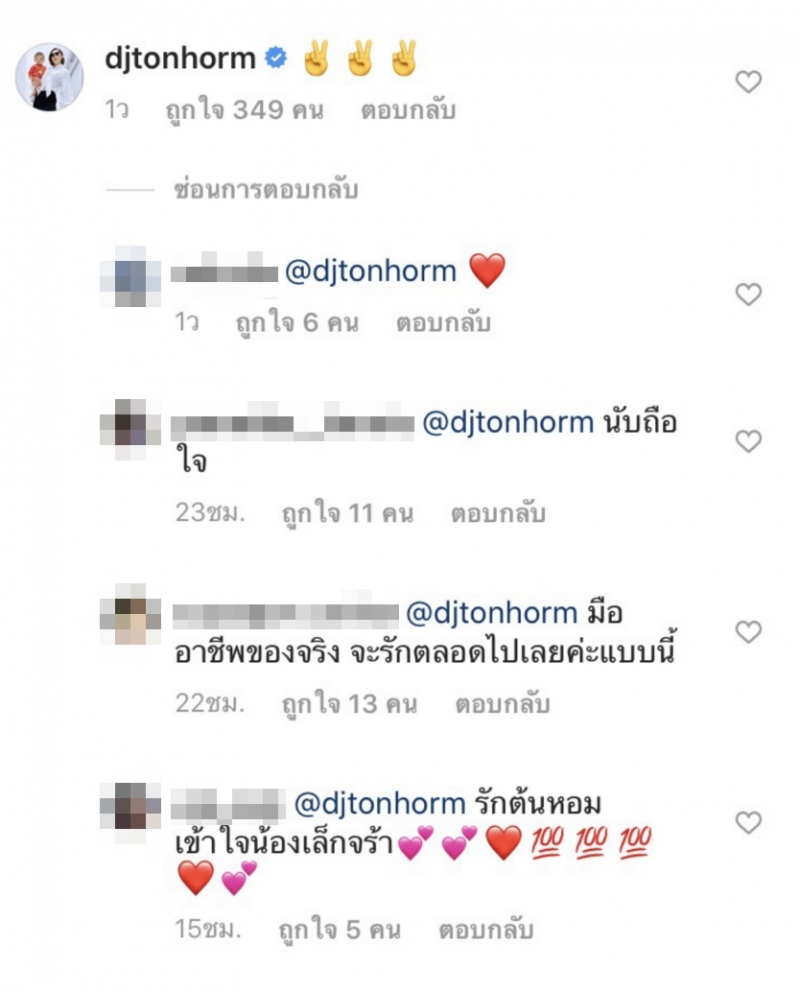Open the @djtonhorm mention in the รักต้นหอม reply

click(380, 803)
